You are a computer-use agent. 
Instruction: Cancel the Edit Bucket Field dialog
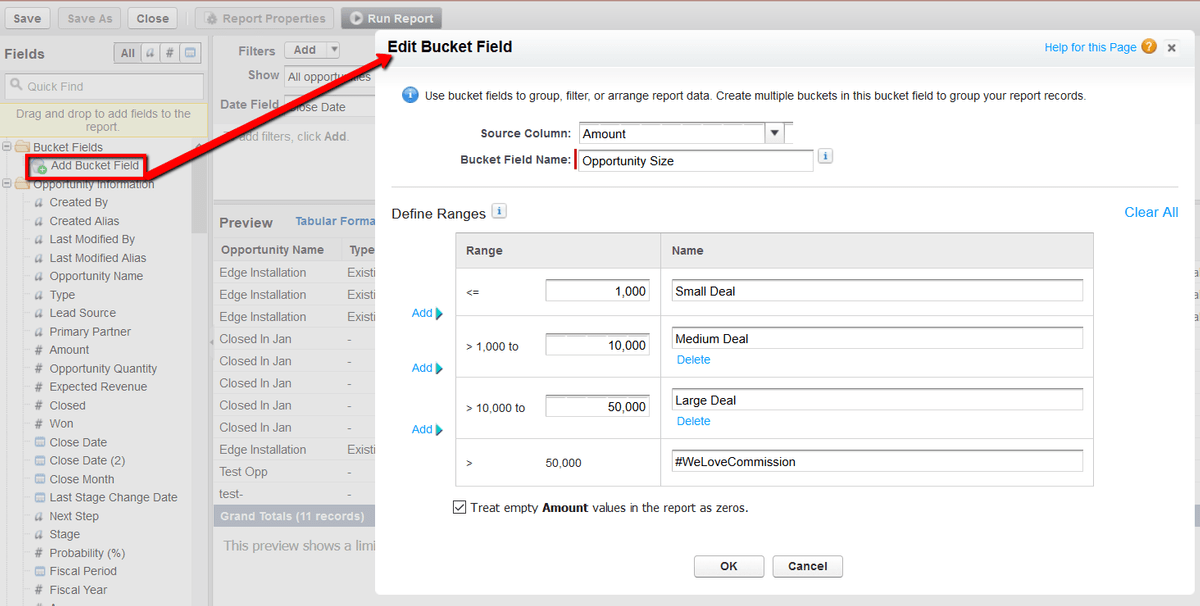[808, 566]
